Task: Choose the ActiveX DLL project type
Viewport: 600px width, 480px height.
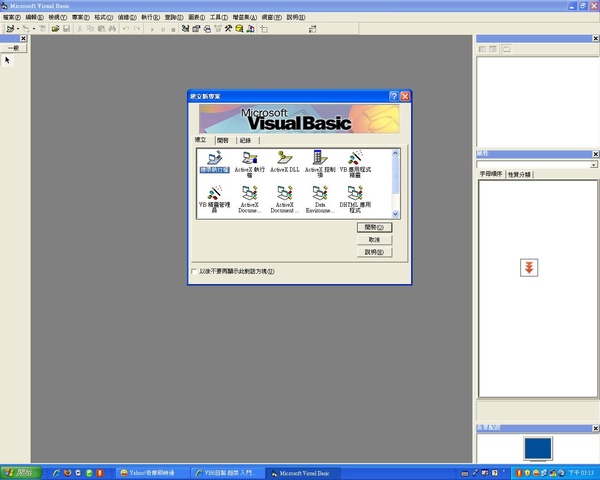Action: 285,162
